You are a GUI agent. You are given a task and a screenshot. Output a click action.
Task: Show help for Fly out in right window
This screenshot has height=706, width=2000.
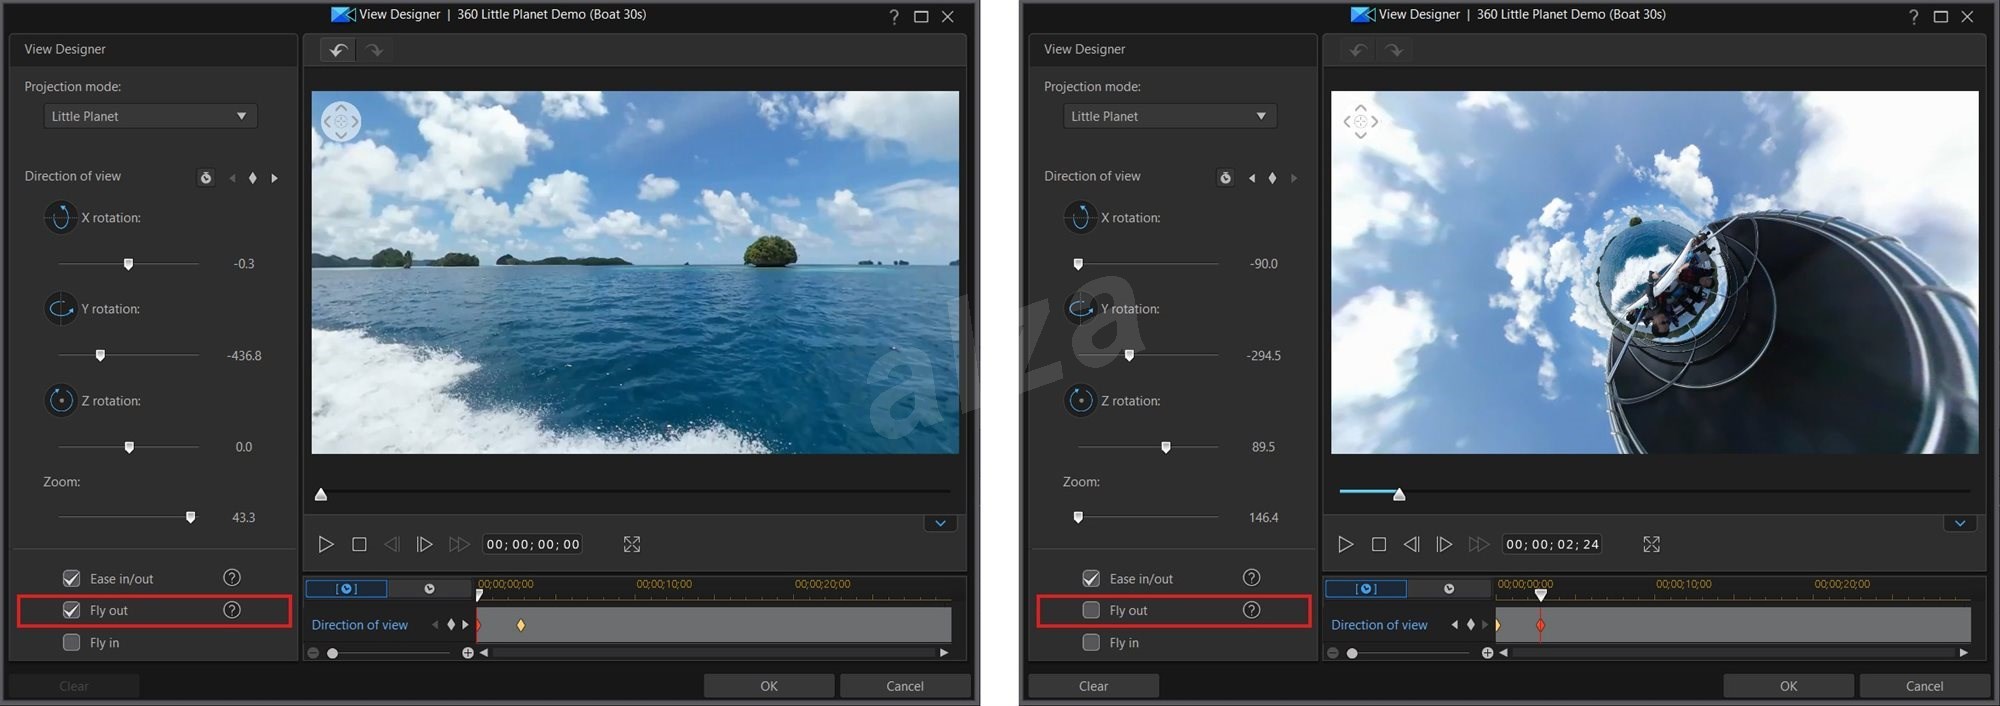point(1251,610)
